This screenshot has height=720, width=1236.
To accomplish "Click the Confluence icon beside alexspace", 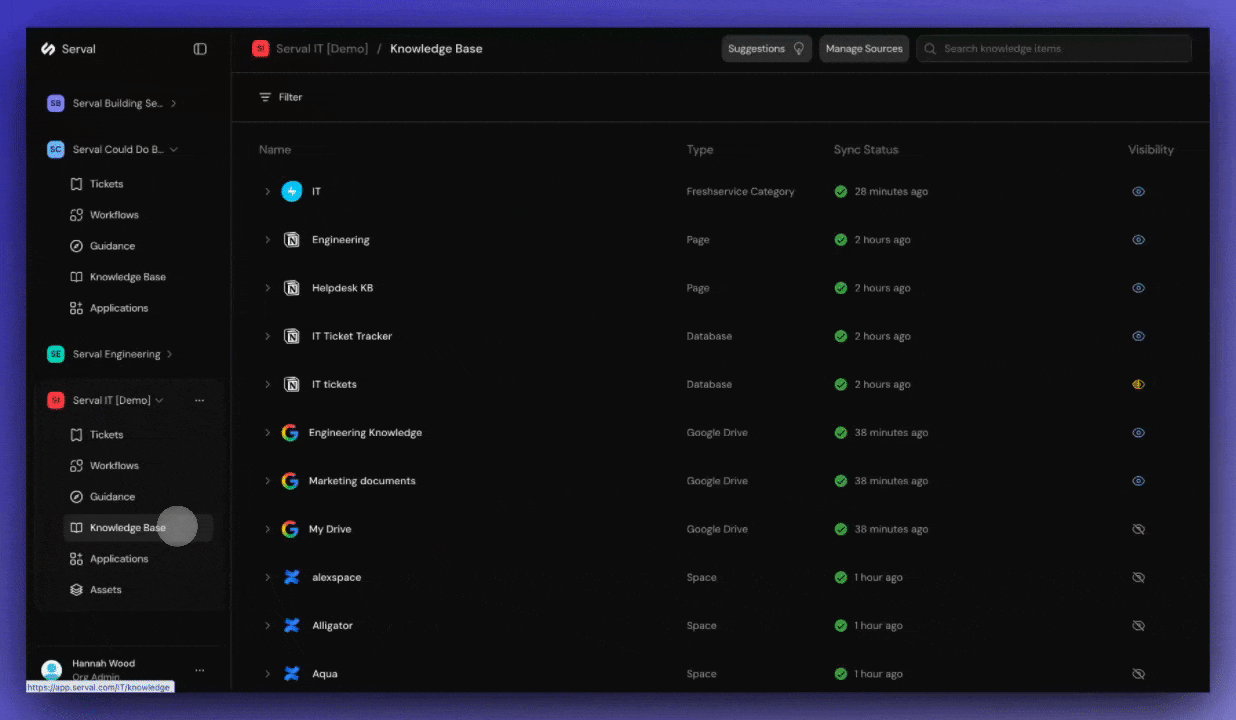I will [x=291, y=577].
